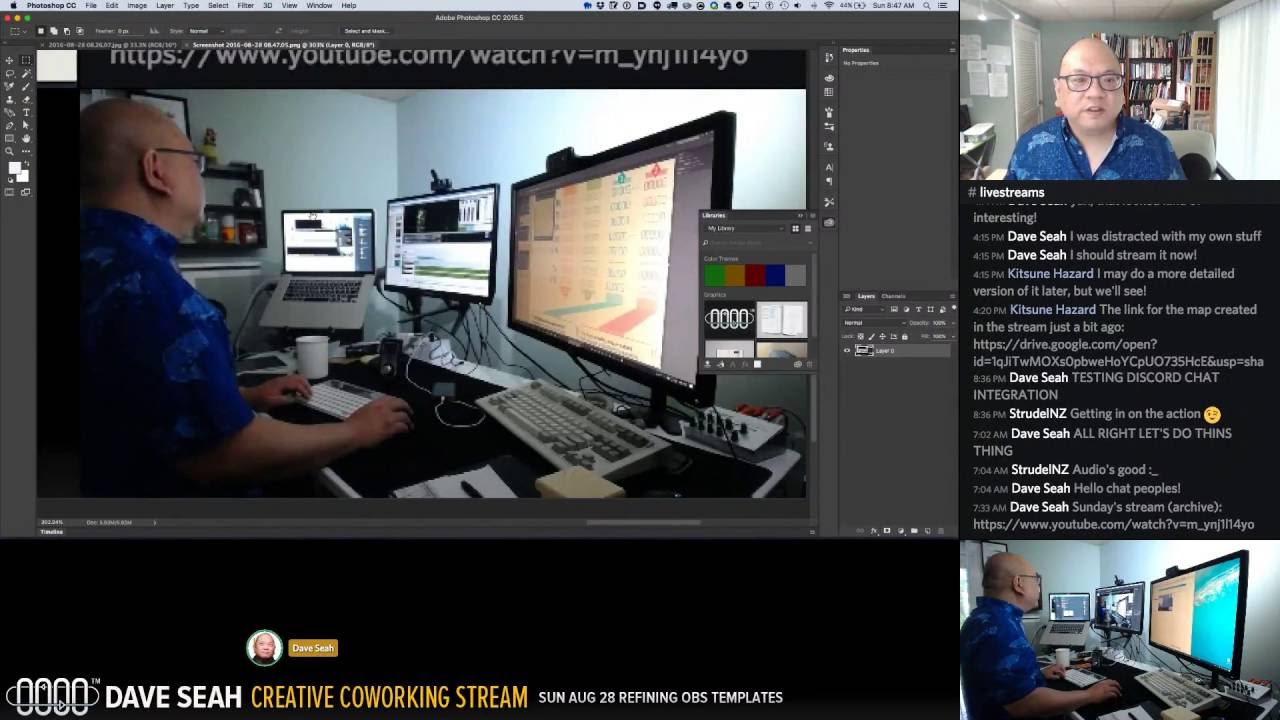Open the Paragraph panel icon in dock

[x=829, y=181]
